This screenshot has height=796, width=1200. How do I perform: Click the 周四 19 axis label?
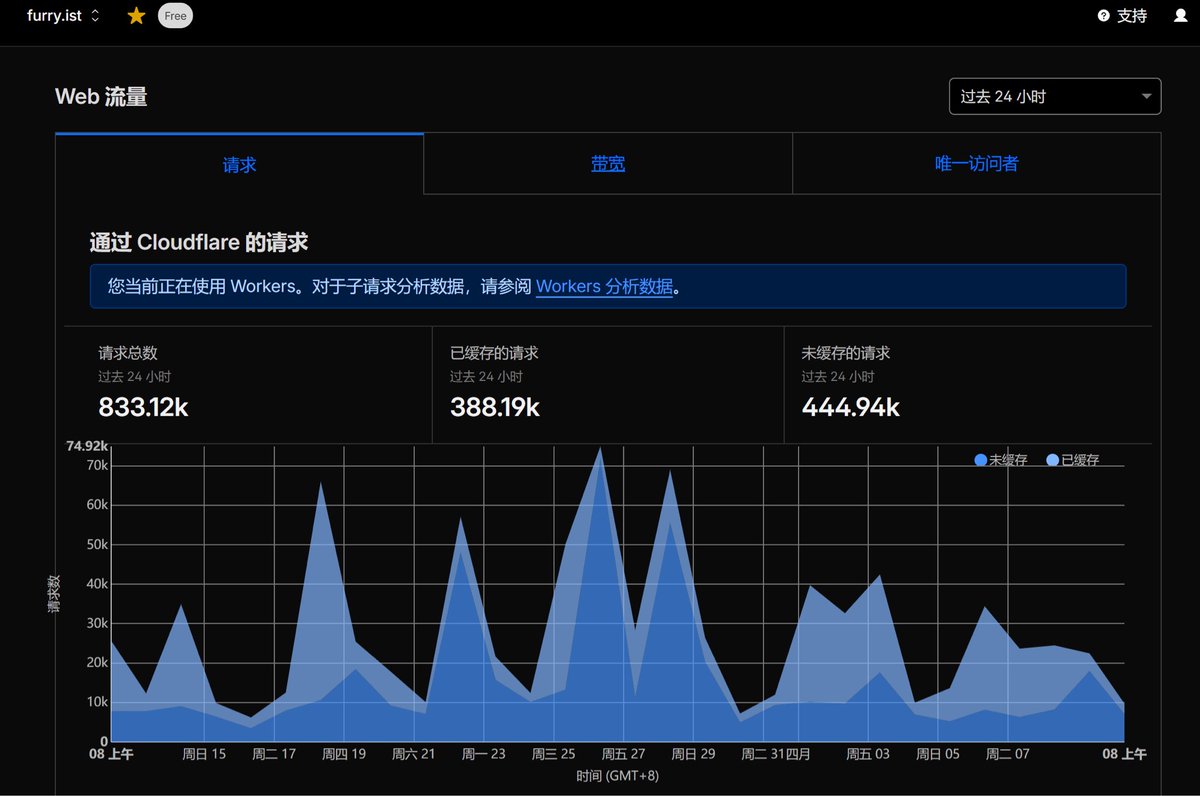tap(344, 754)
